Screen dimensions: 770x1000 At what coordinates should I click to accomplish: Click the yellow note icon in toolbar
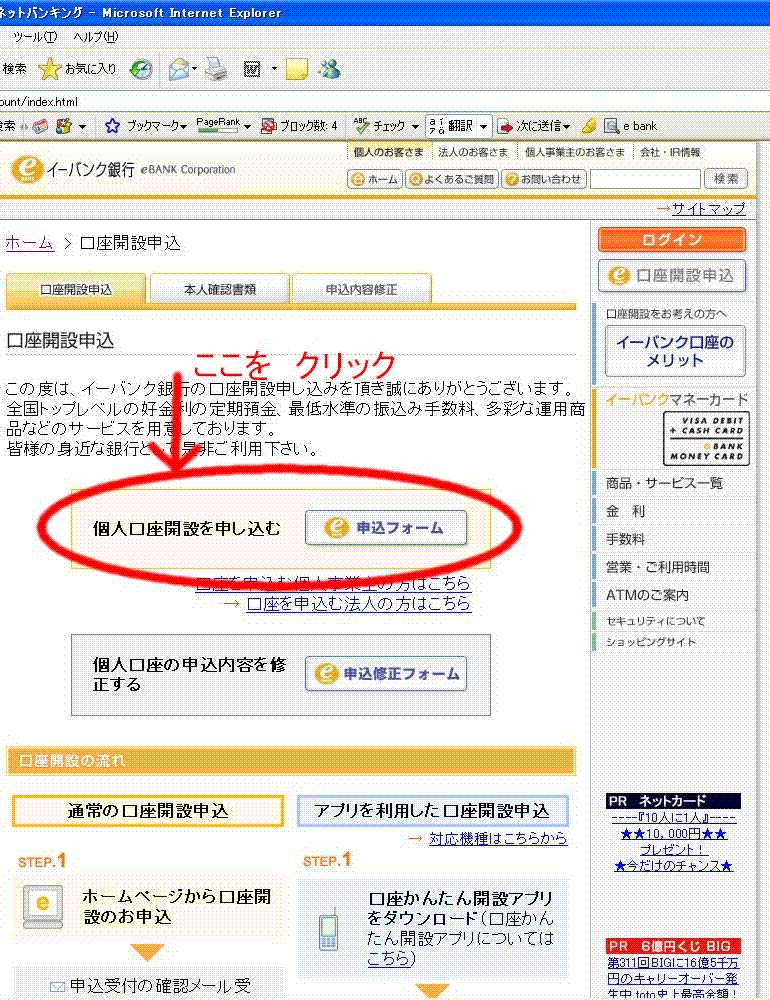pyautogui.click(x=297, y=69)
